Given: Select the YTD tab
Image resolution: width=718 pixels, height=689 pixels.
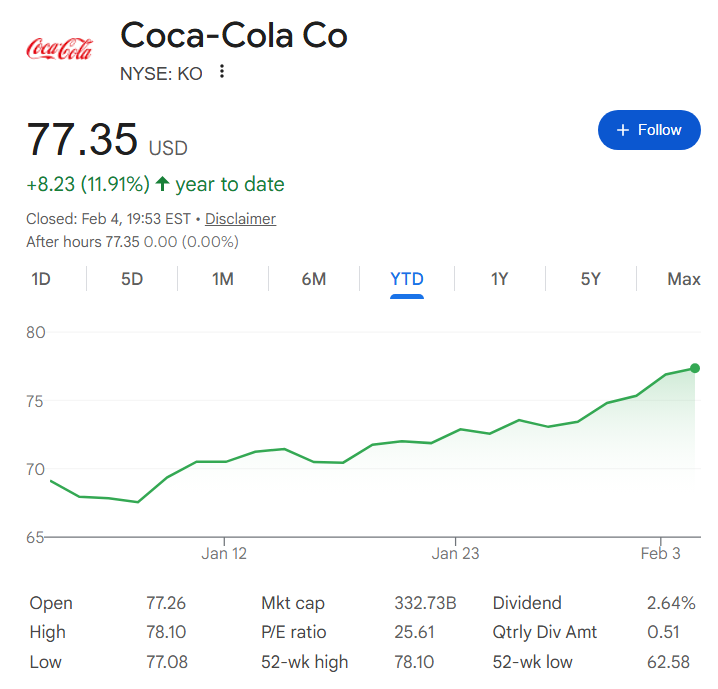Looking at the screenshot, I should [x=407, y=279].
